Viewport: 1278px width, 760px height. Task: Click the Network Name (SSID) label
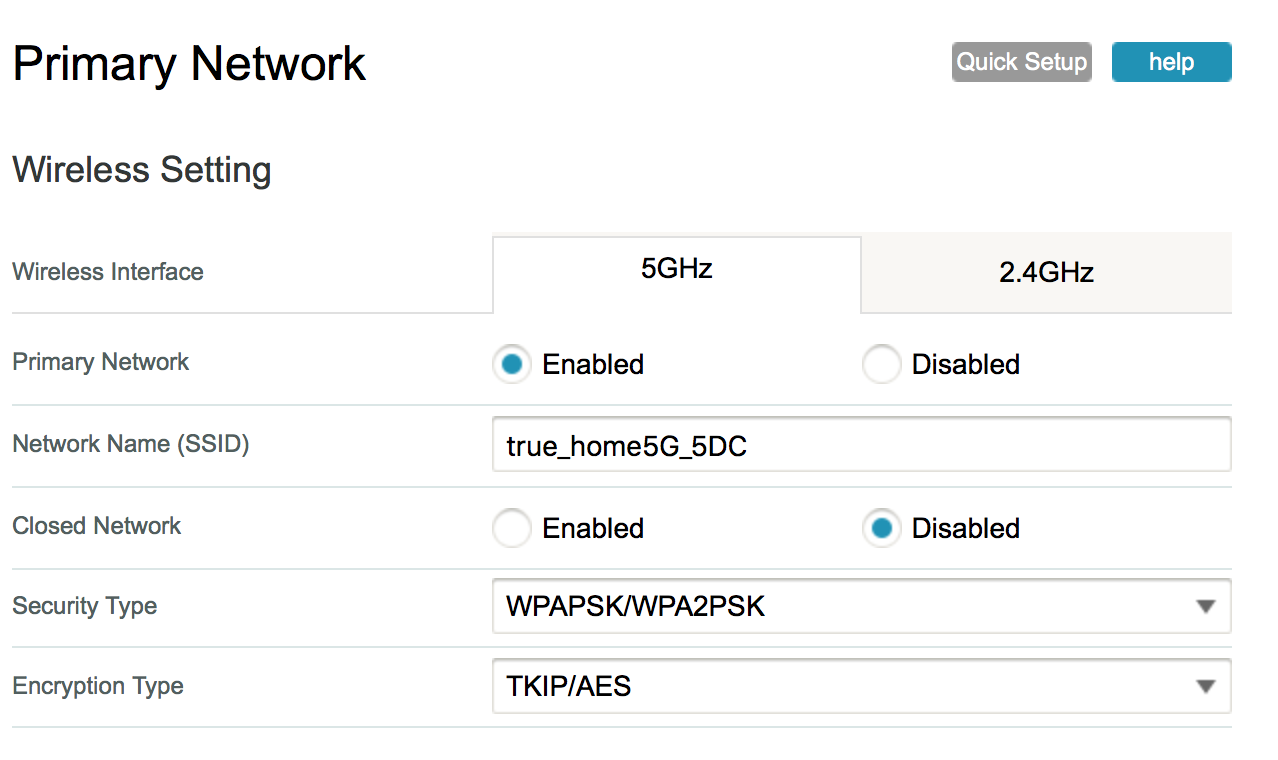[131, 444]
